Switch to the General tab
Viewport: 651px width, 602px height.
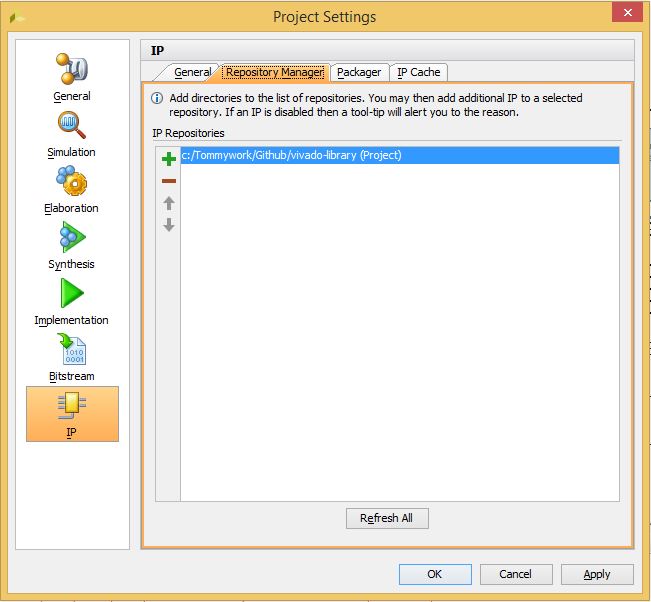coord(192,72)
